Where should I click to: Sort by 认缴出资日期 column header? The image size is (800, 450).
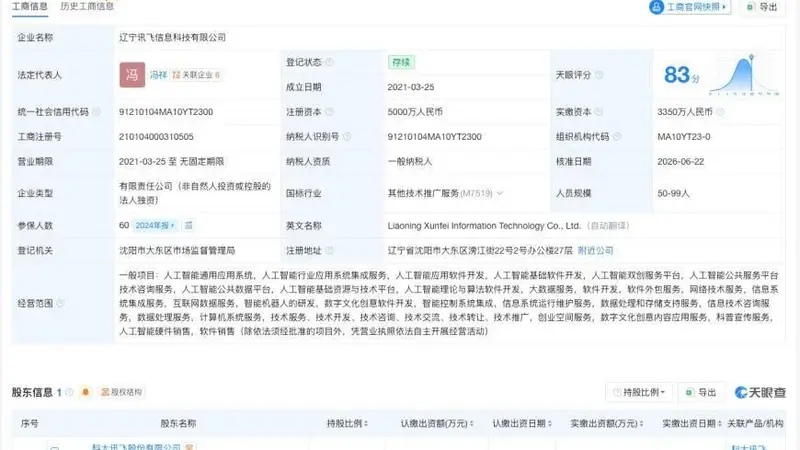point(521,423)
